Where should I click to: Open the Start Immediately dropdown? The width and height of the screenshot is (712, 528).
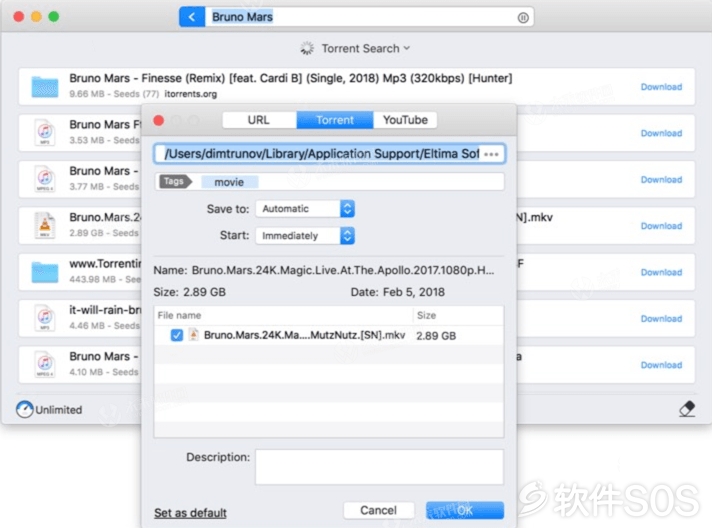(x=305, y=236)
